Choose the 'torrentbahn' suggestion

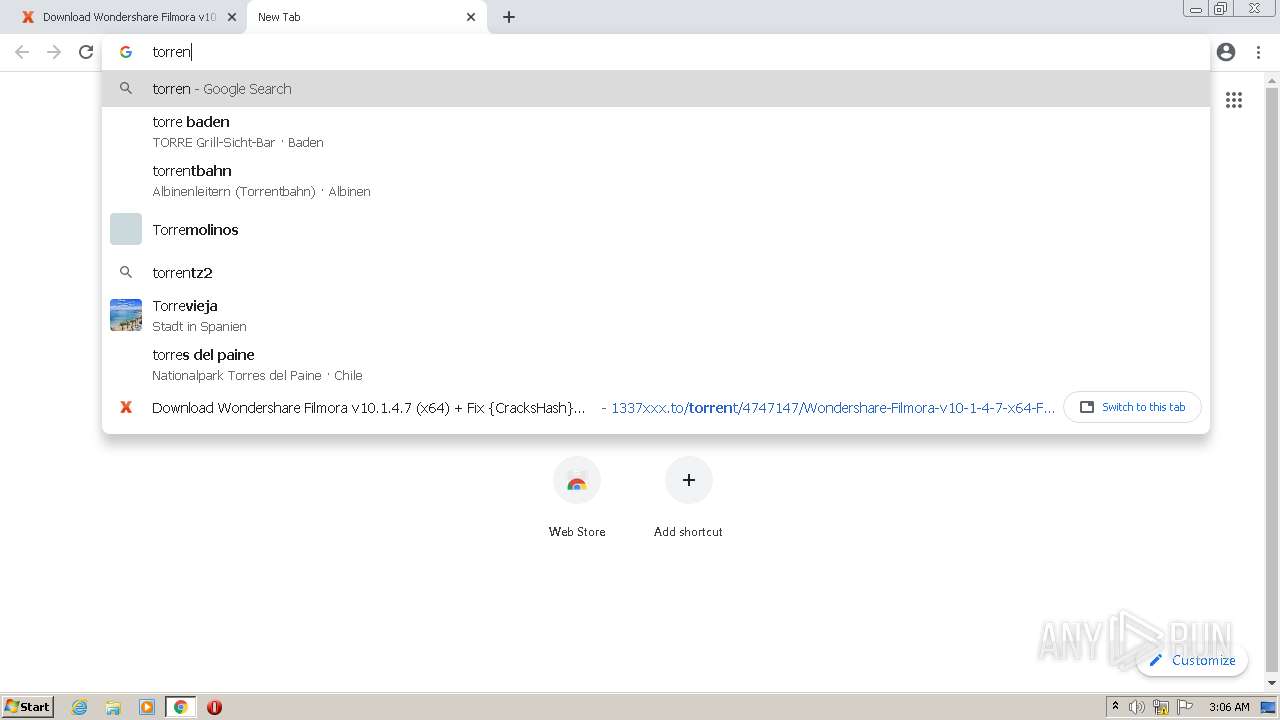656,180
